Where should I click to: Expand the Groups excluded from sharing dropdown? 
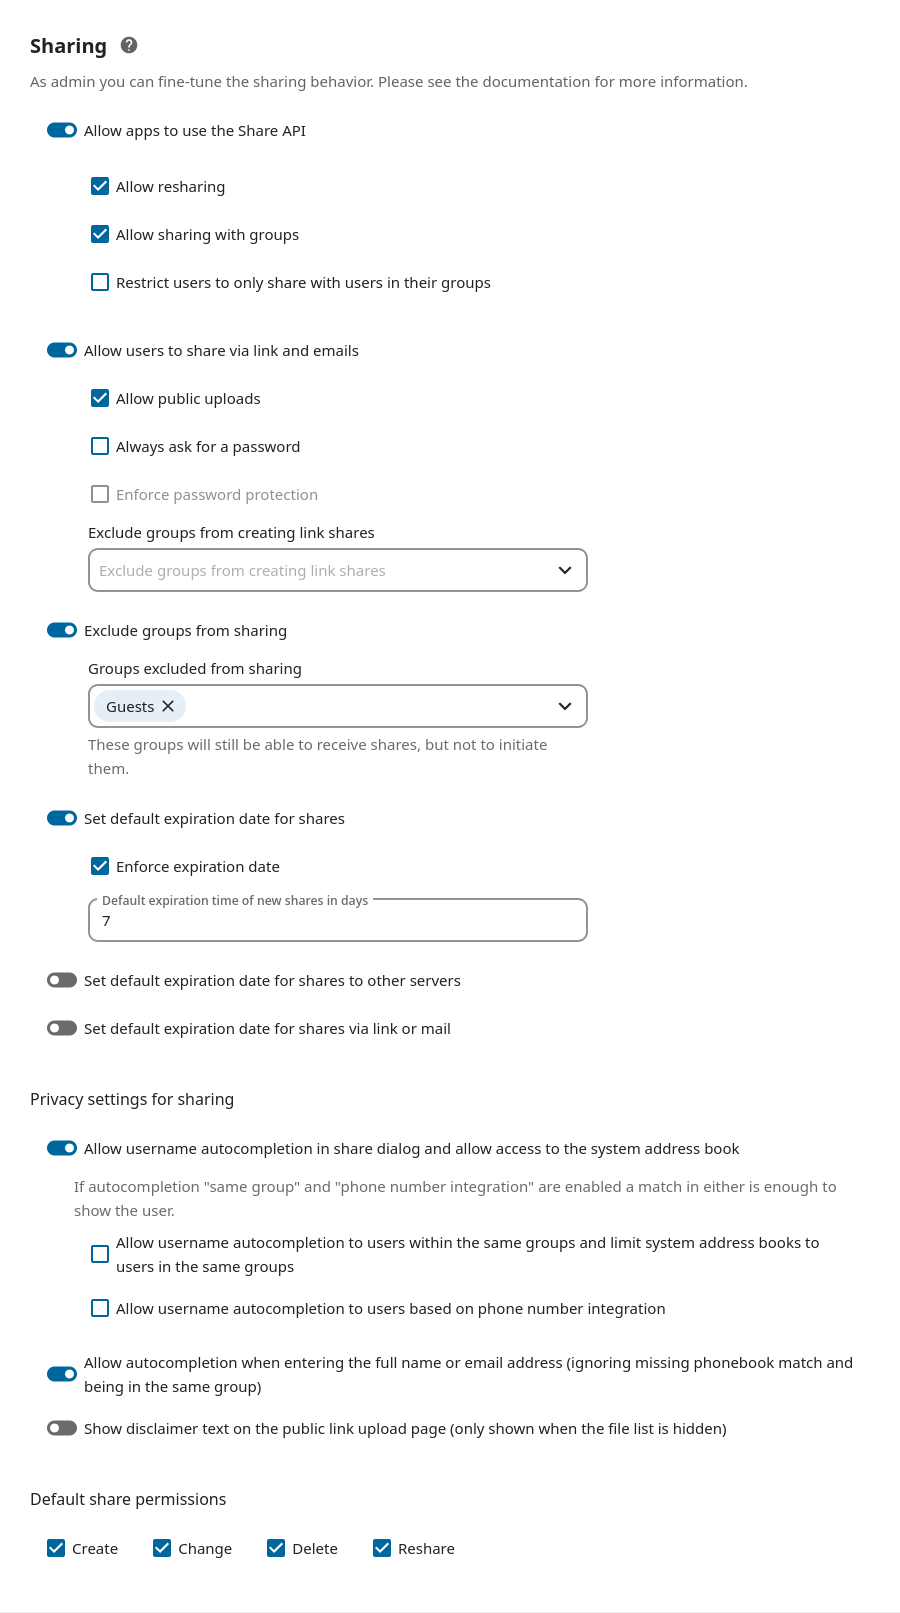tap(564, 706)
